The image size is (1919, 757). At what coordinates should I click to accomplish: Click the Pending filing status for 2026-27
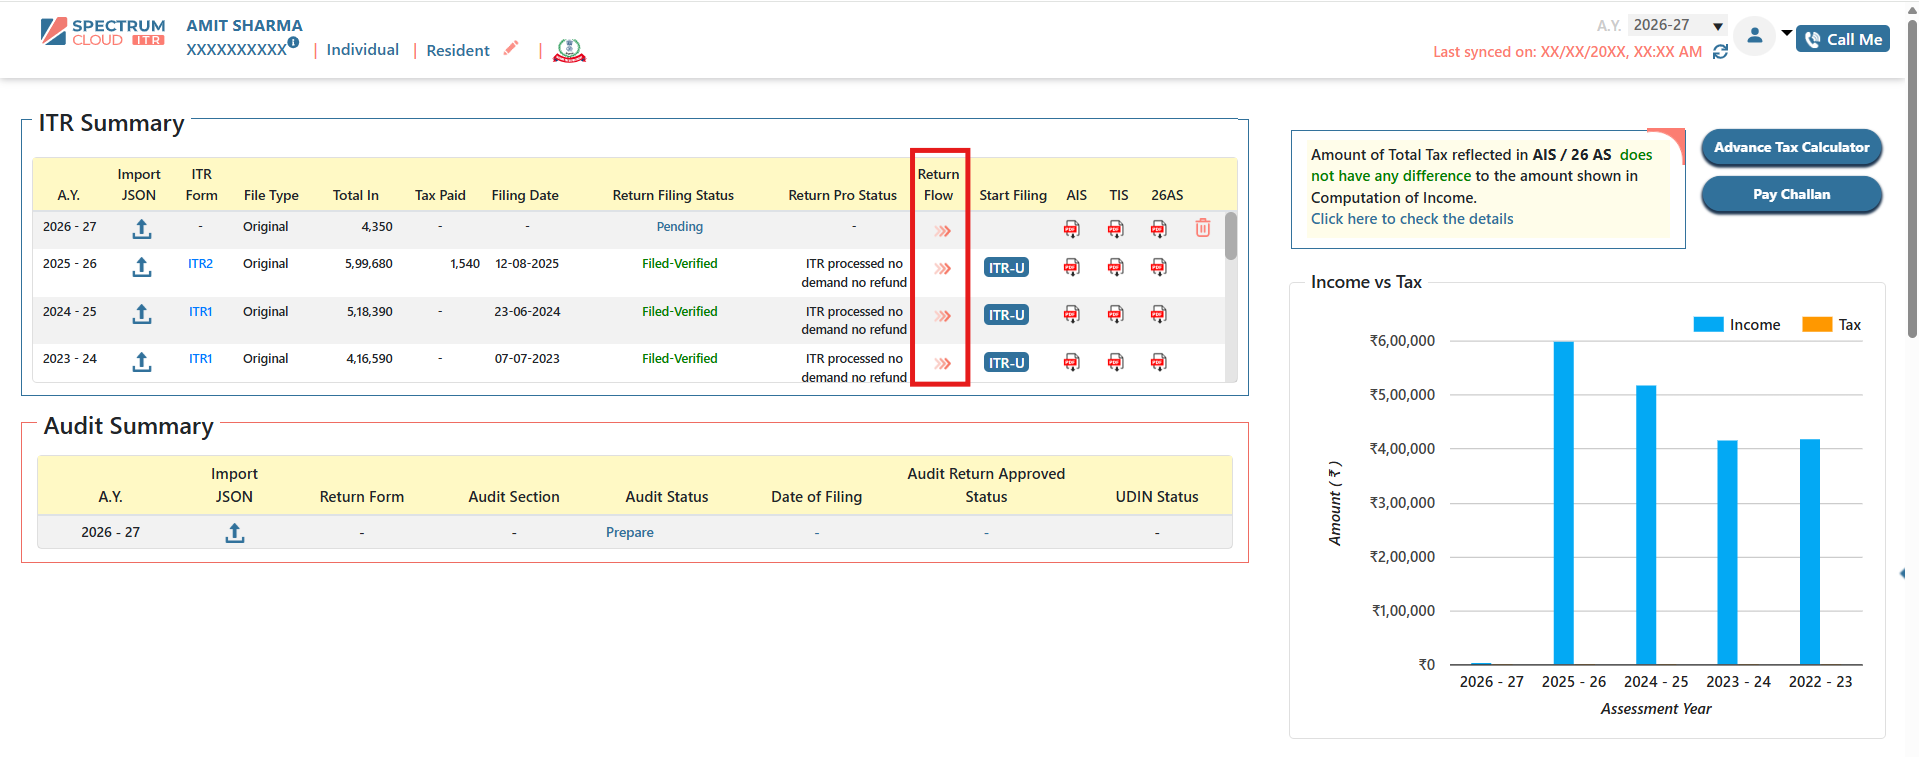[679, 227]
